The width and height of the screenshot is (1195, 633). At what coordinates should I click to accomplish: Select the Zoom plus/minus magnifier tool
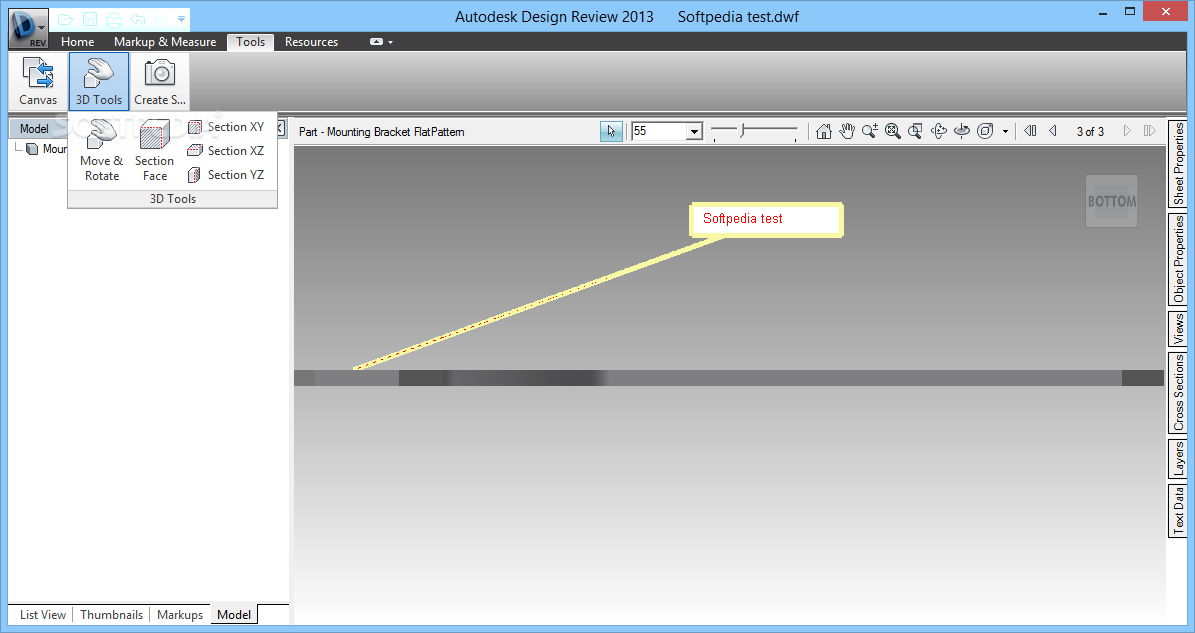point(870,131)
